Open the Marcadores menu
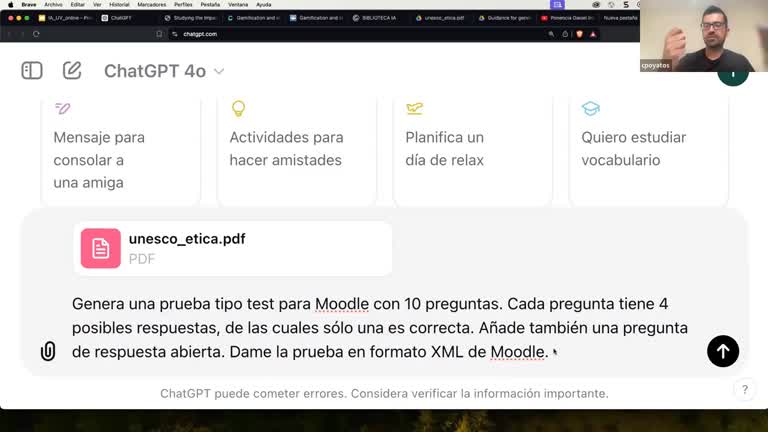768x432 pixels. click(x=151, y=4)
